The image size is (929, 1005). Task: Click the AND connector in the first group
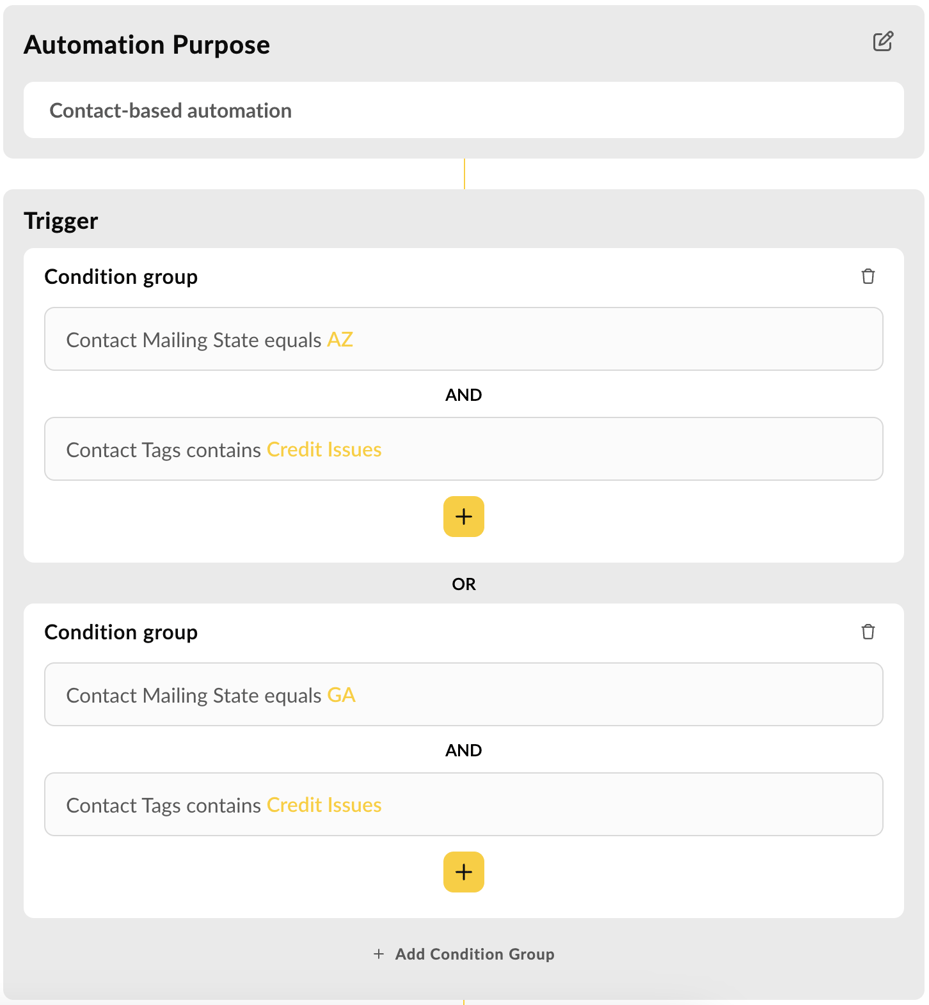pyautogui.click(x=463, y=395)
